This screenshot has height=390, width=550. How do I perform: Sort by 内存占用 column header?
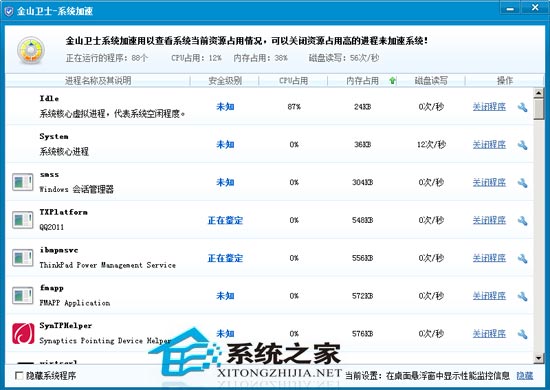point(362,81)
